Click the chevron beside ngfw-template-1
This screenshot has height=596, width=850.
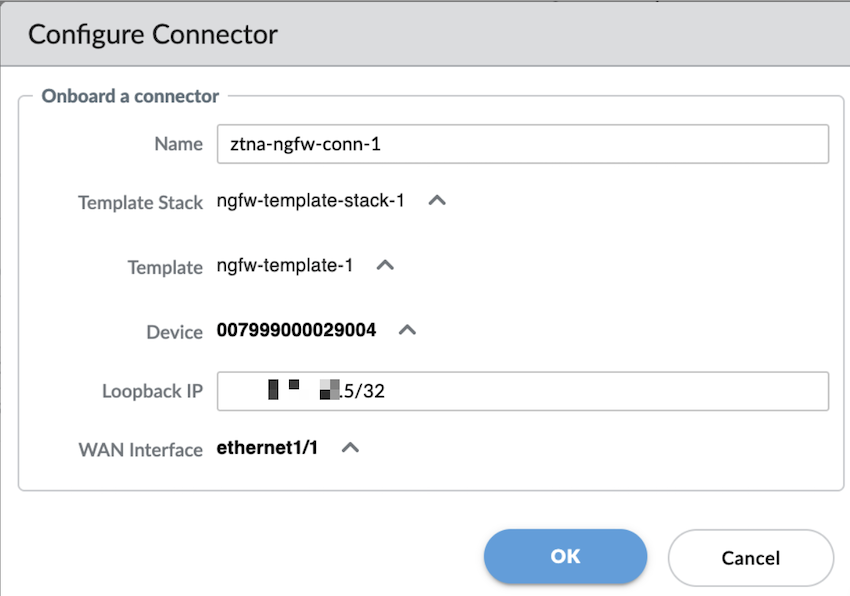[385, 266]
